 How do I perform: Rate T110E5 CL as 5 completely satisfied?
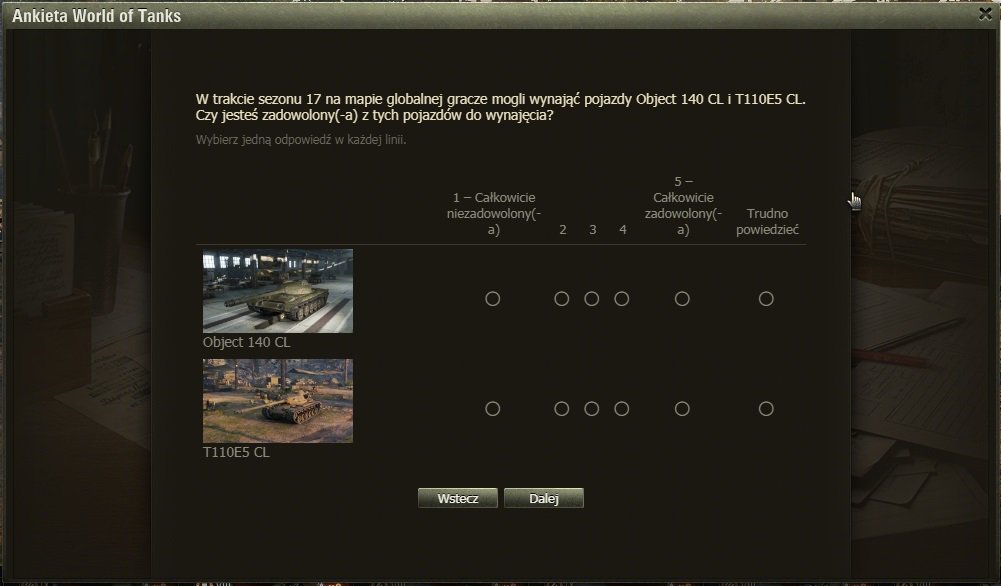(x=682, y=409)
